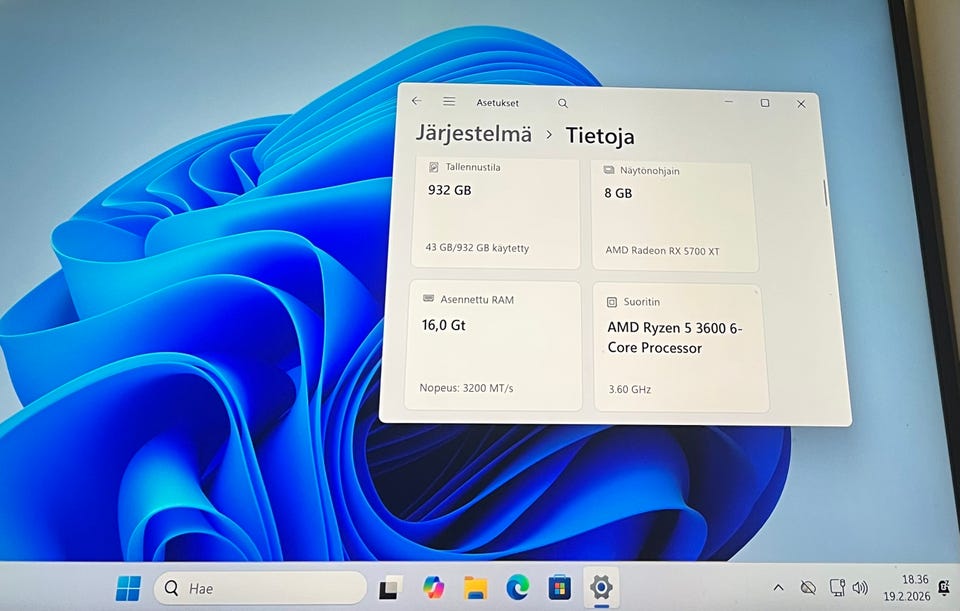This screenshot has height=611, width=960.
Task: Click the 3.60 GHz value
Action: pyautogui.click(x=629, y=389)
